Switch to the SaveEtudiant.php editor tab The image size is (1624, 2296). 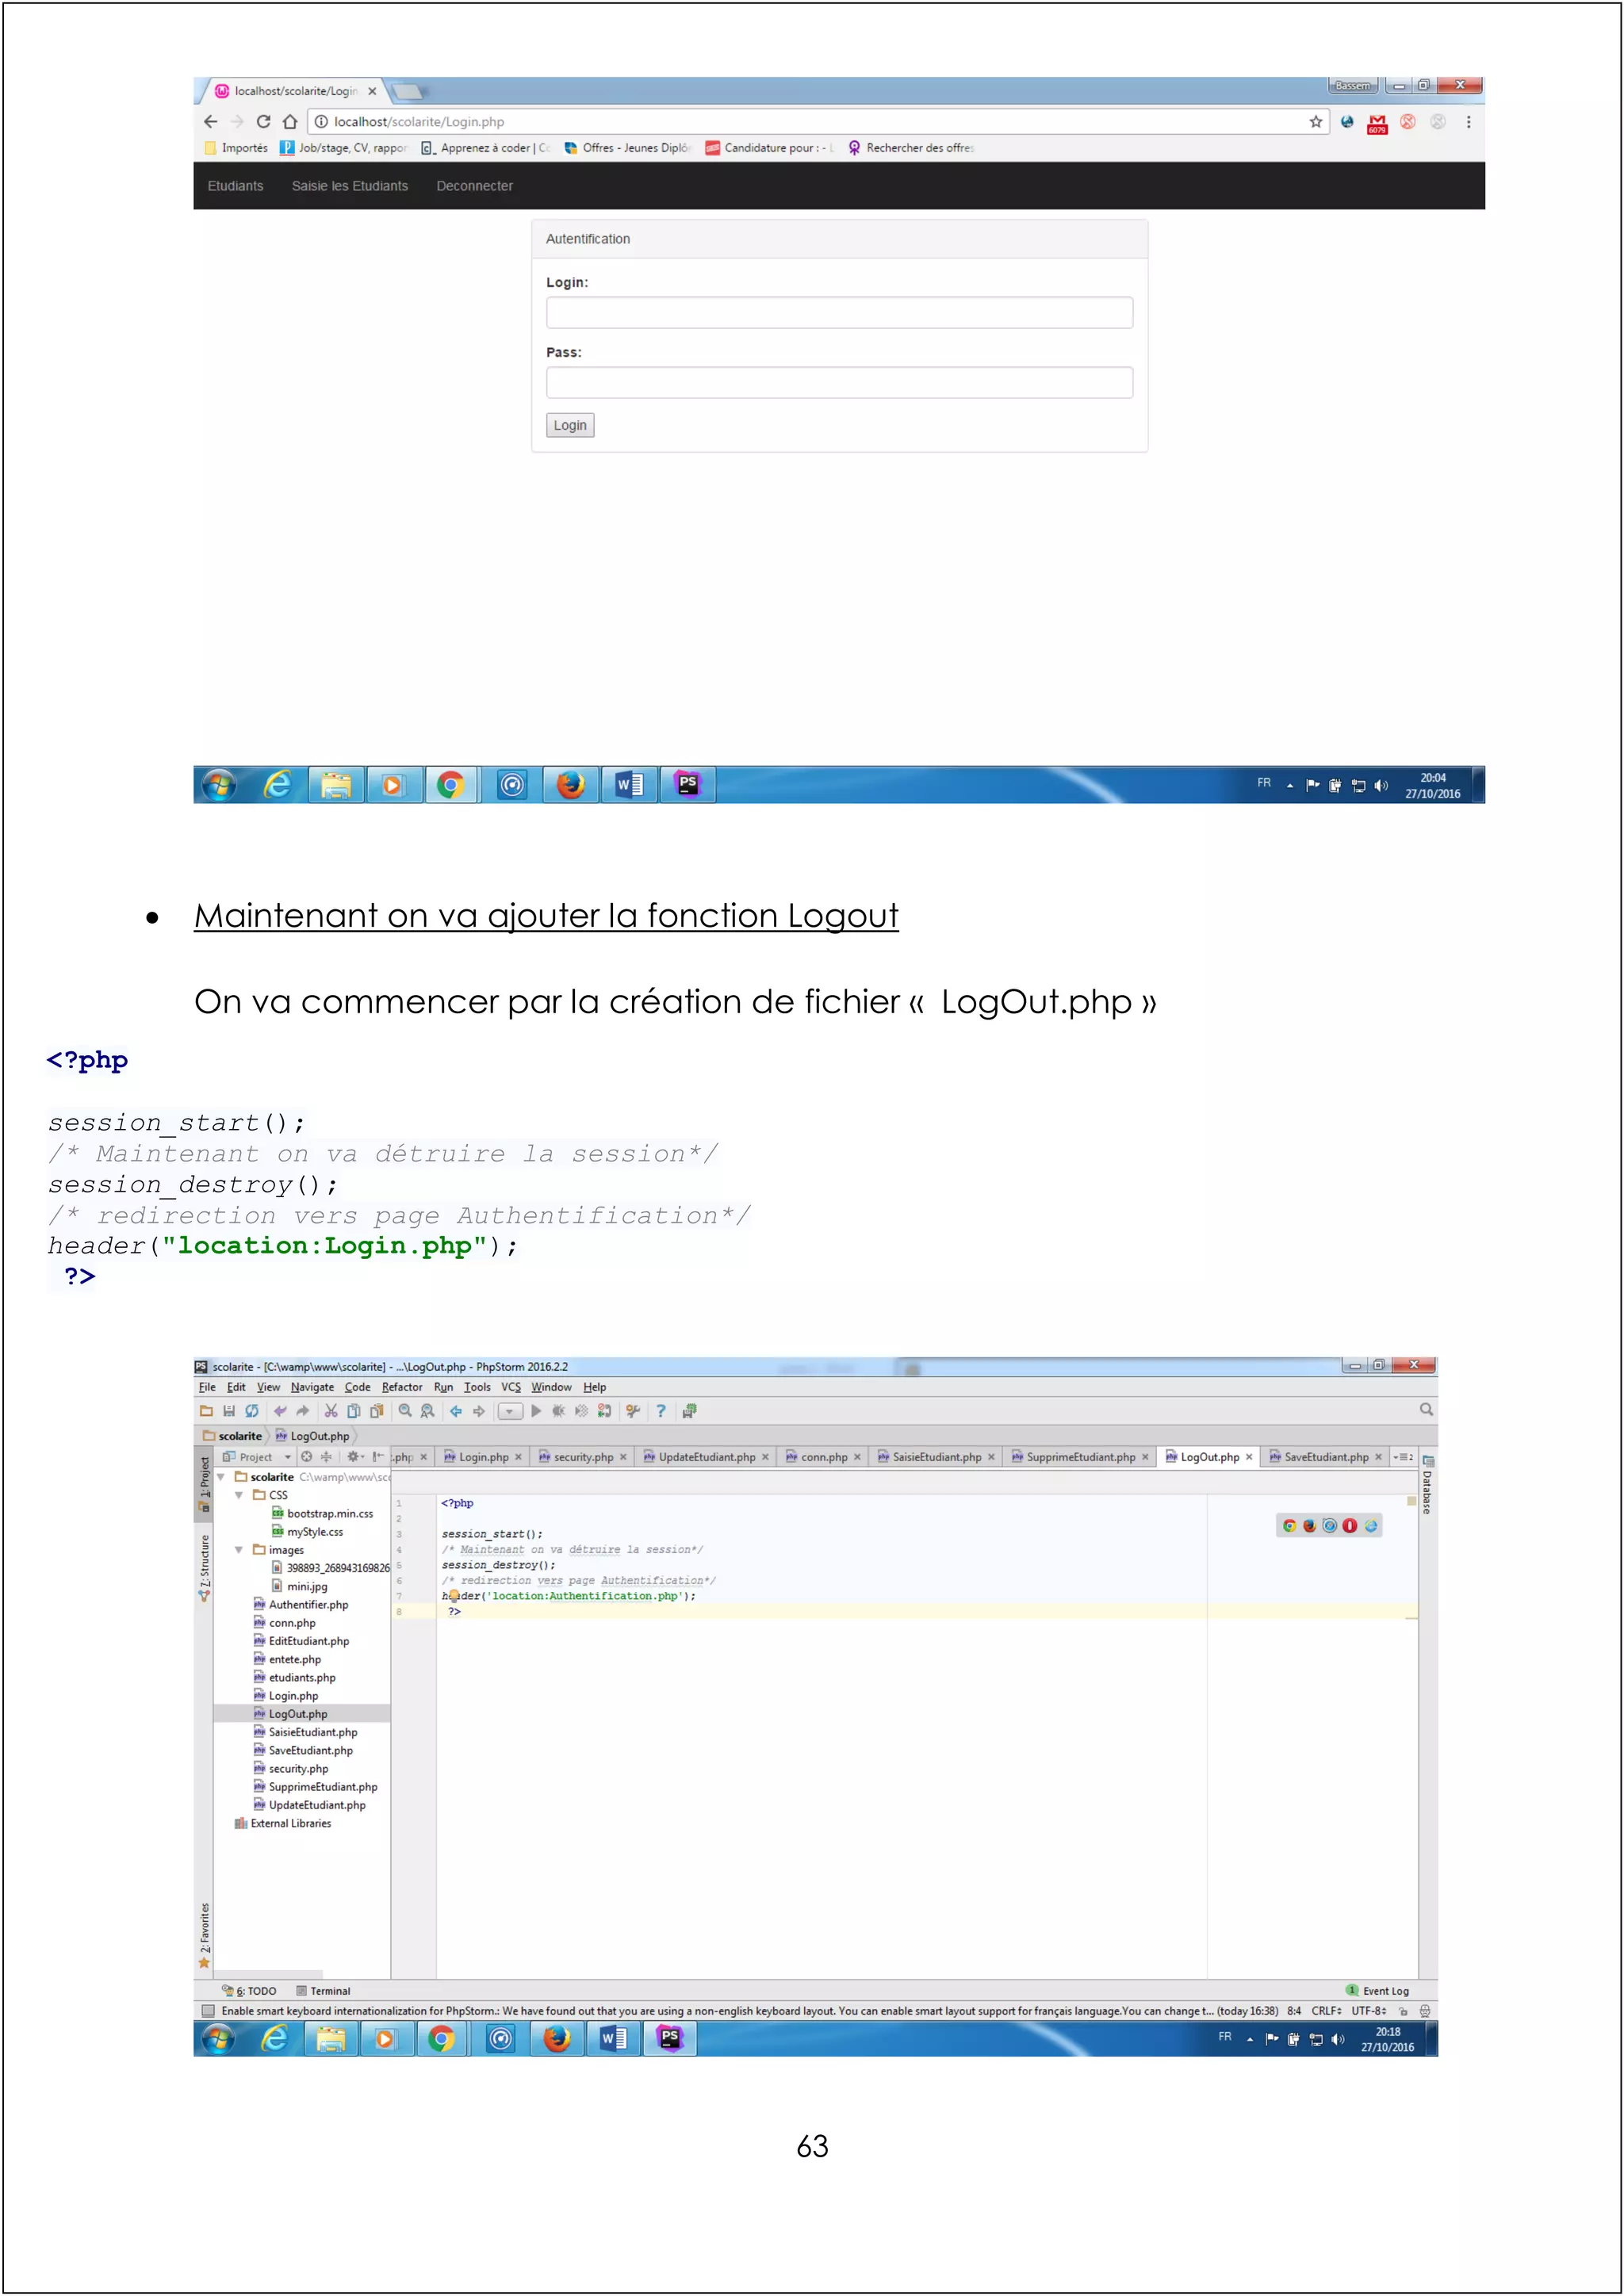(x=1325, y=1457)
